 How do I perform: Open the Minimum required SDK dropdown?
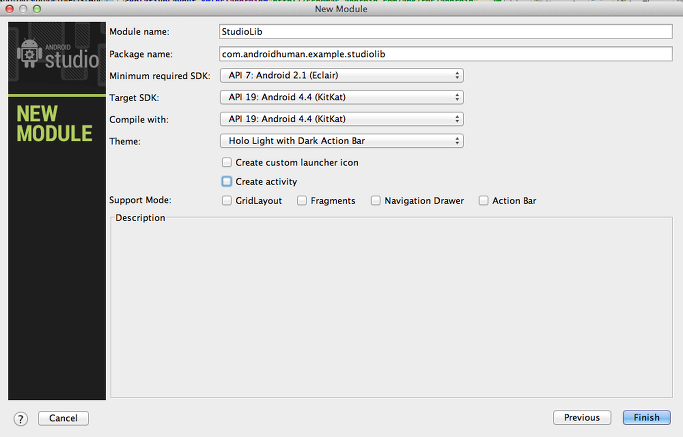point(342,75)
